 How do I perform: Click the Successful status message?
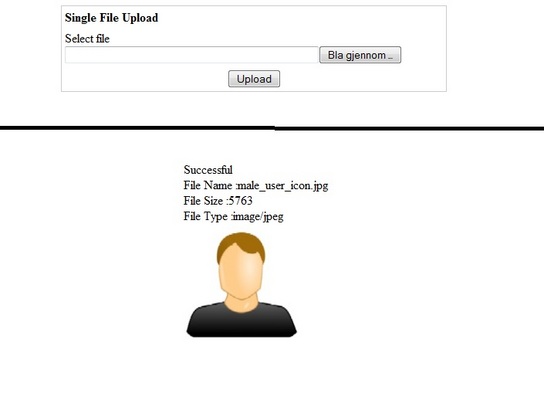(x=208, y=170)
